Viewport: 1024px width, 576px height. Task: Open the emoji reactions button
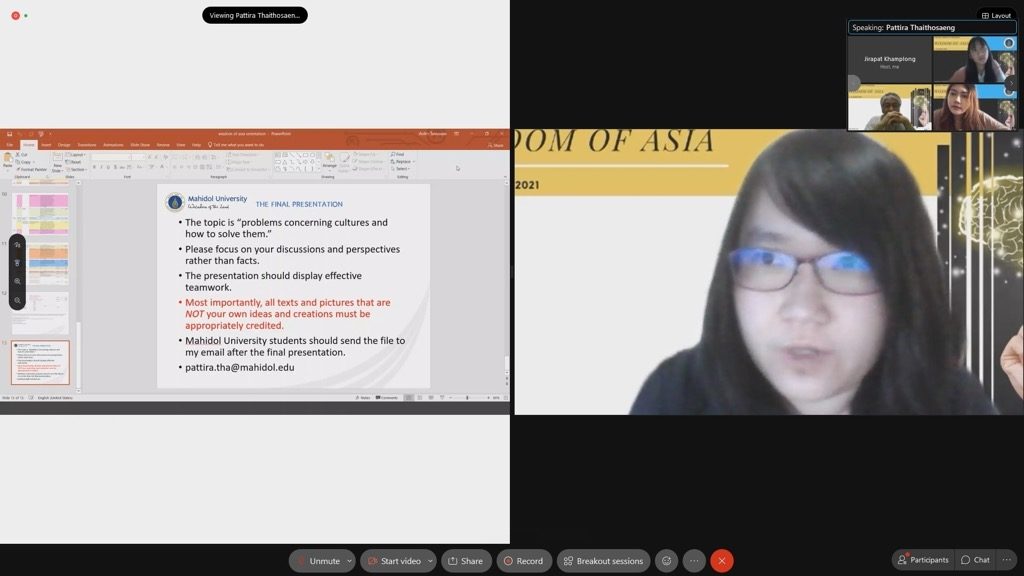point(666,561)
